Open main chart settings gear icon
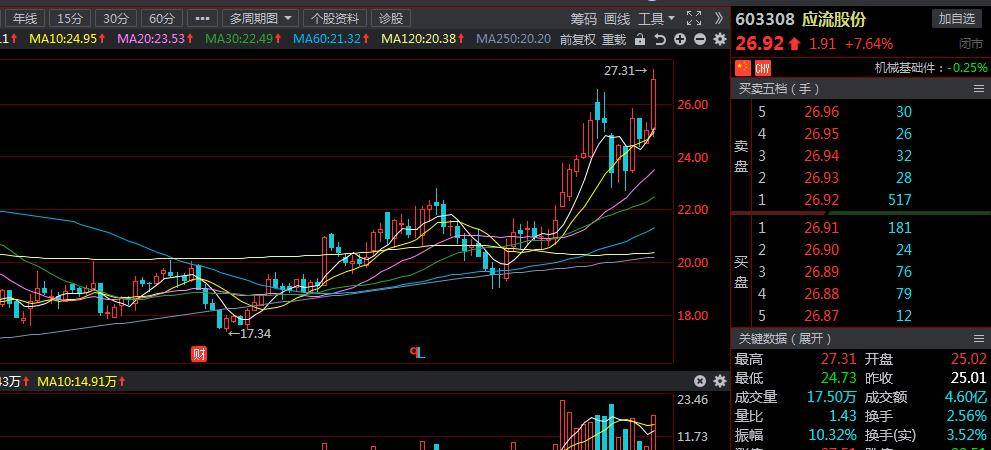The height and width of the screenshot is (450, 991). coord(719,39)
